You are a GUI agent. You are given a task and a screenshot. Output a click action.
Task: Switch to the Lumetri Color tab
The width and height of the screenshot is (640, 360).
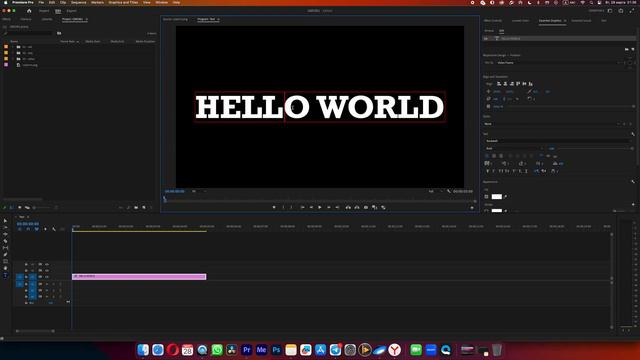tap(520, 20)
